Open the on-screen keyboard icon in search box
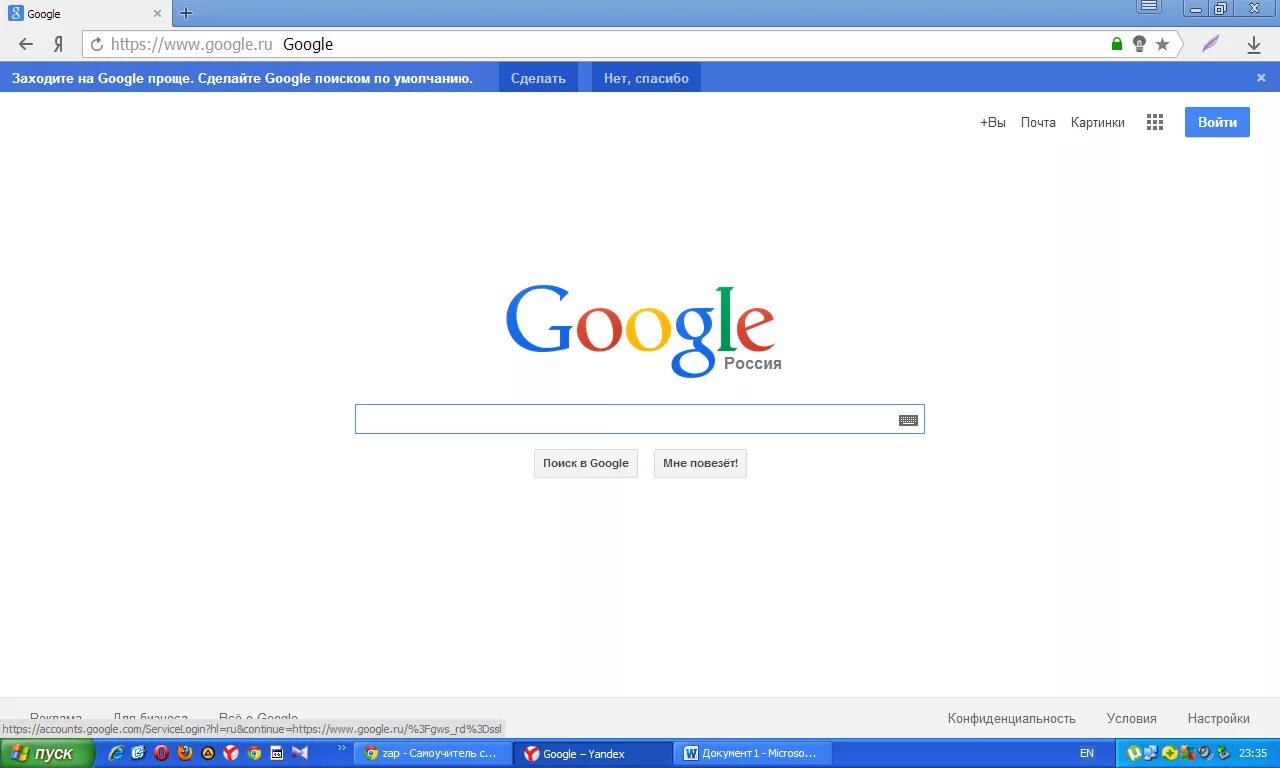Screen dimensions: 1280x768 pyautogui.click(x=908, y=420)
